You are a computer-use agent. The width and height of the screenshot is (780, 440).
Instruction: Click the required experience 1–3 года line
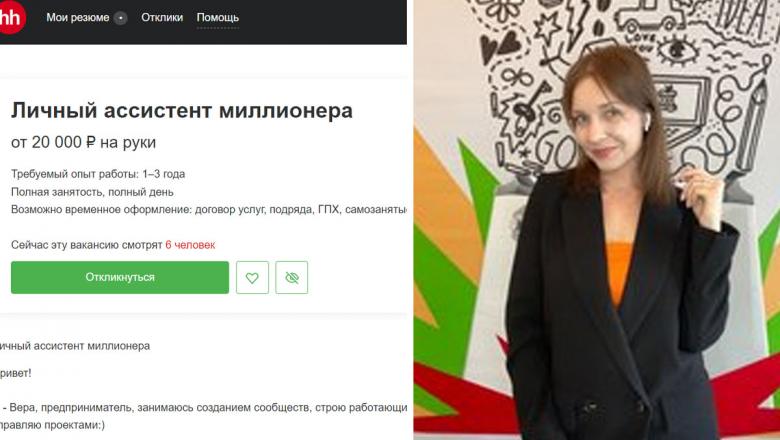pos(98,174)
